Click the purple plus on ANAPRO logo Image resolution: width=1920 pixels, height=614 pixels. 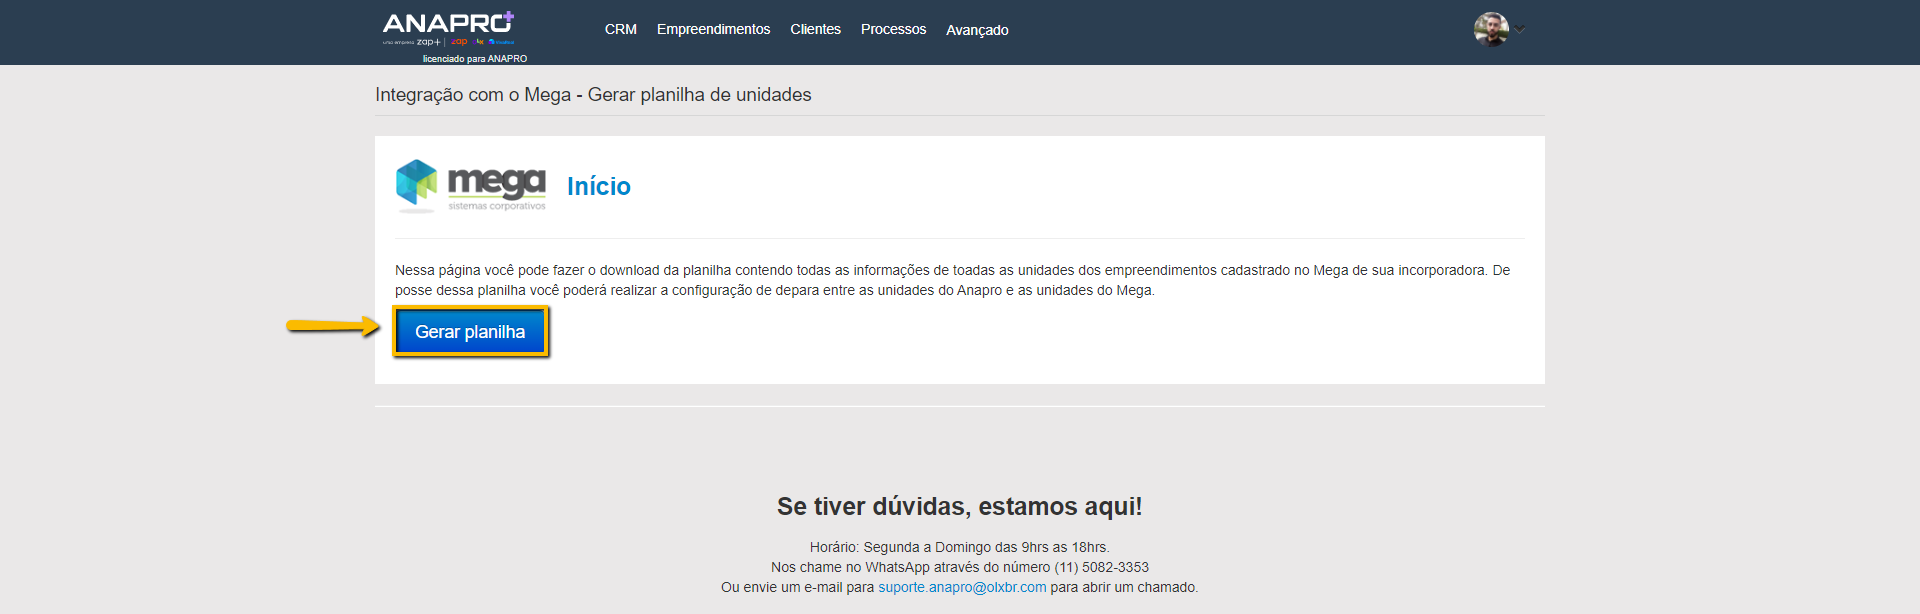(x=508, y=17)
